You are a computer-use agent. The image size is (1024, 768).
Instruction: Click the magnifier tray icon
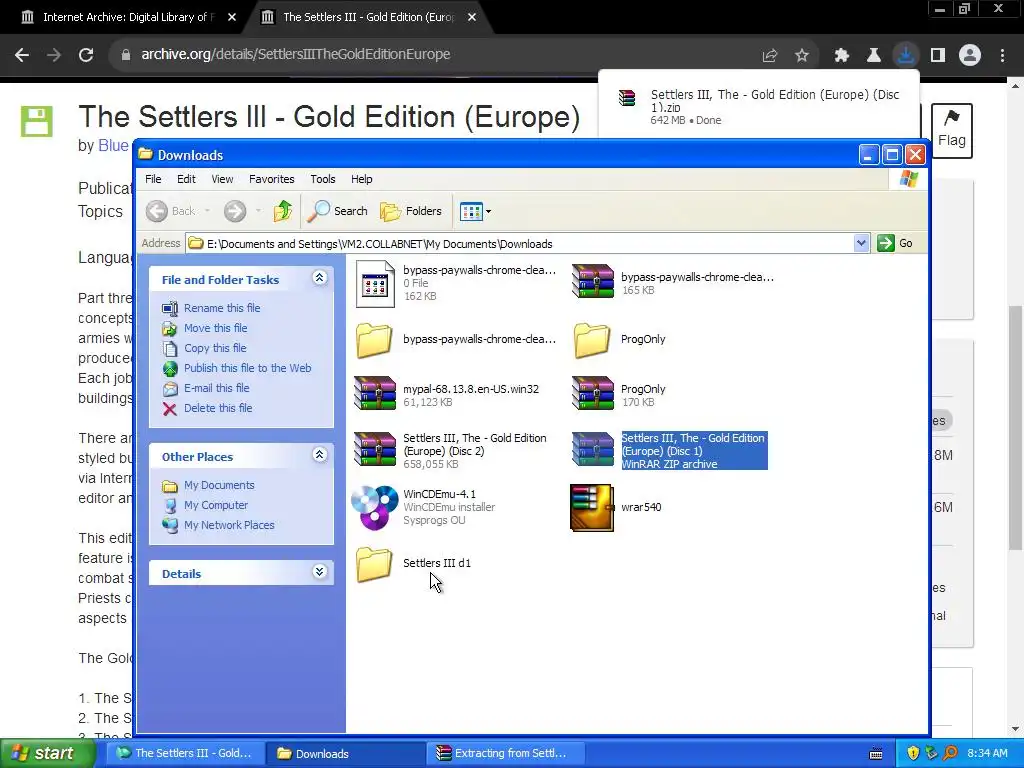(x=950, y=753)
